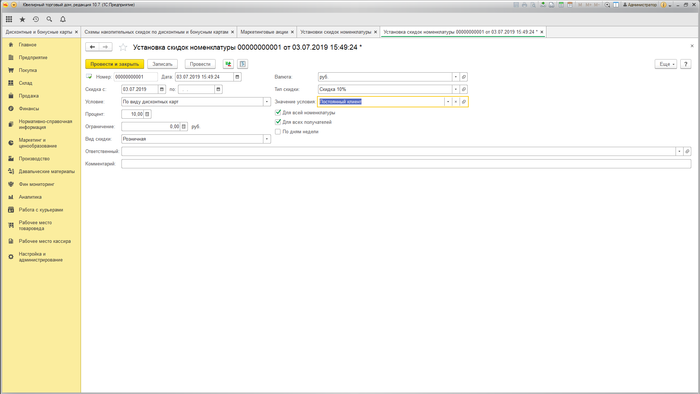Open Настройка и администрирование section
The height and width of the screenshot is (394, 700).
coord(40,257)
